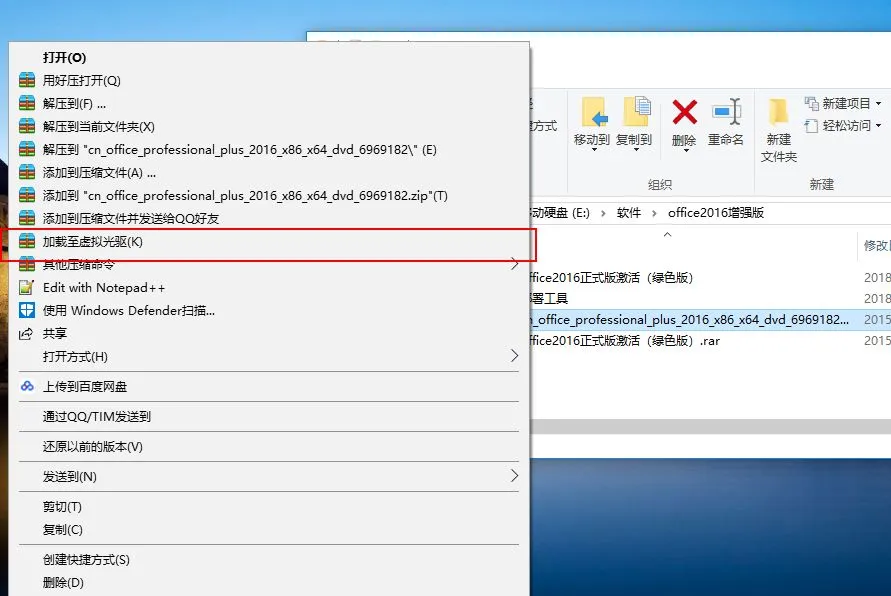Click 软件 in Explorer address breadcrumb
Screen dimensions: 891x596
click(x=628, y=213)
